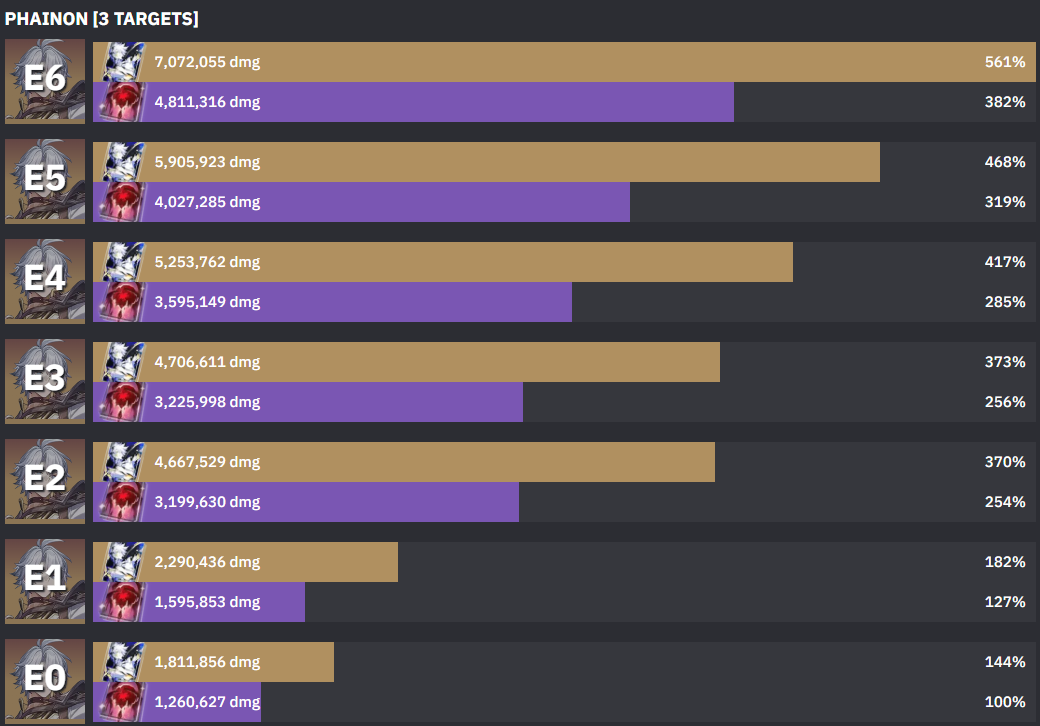Click the 1,595,853 dmg value
Image resolution: width=1040 pixels, height=726 pixels.
pos(208,603)
